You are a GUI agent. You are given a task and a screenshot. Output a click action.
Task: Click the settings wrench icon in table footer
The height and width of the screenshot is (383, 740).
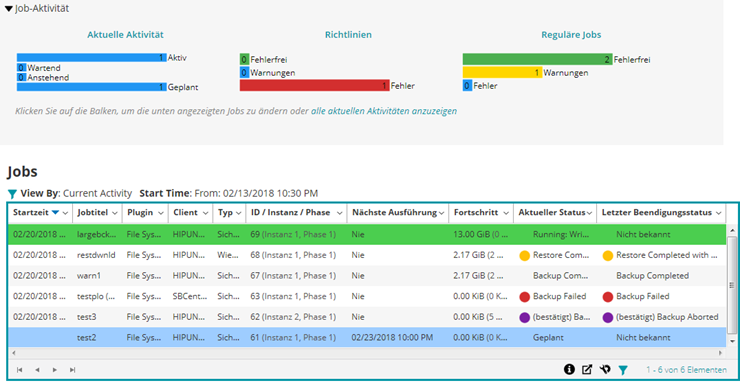[x=605, y=369]
